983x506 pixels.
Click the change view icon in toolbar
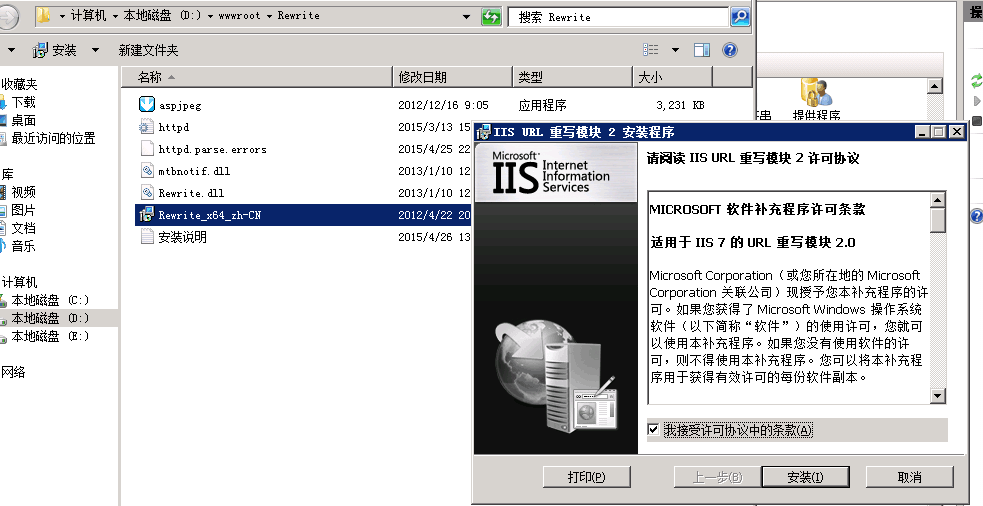click(x=651, y=50)
